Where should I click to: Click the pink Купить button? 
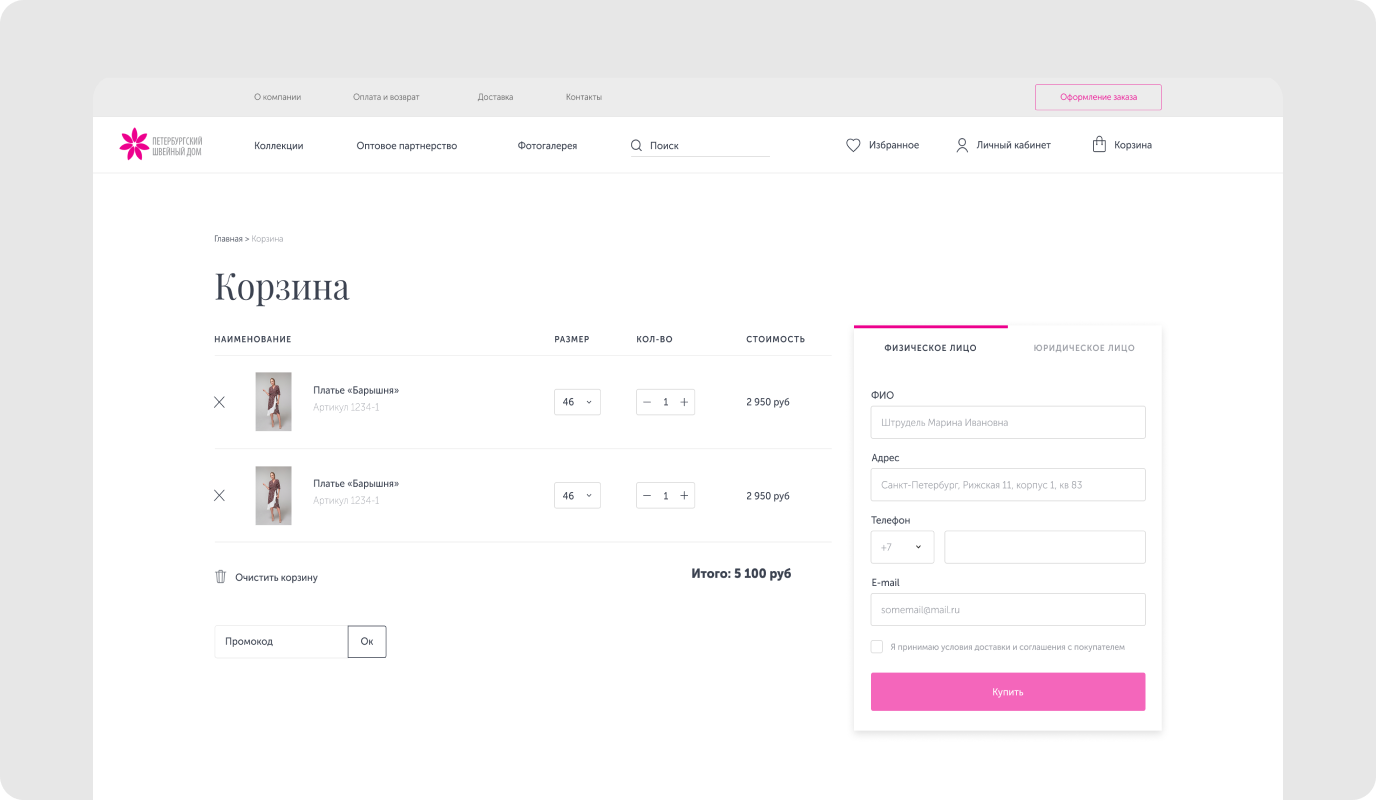click(x=1008, y=692)
